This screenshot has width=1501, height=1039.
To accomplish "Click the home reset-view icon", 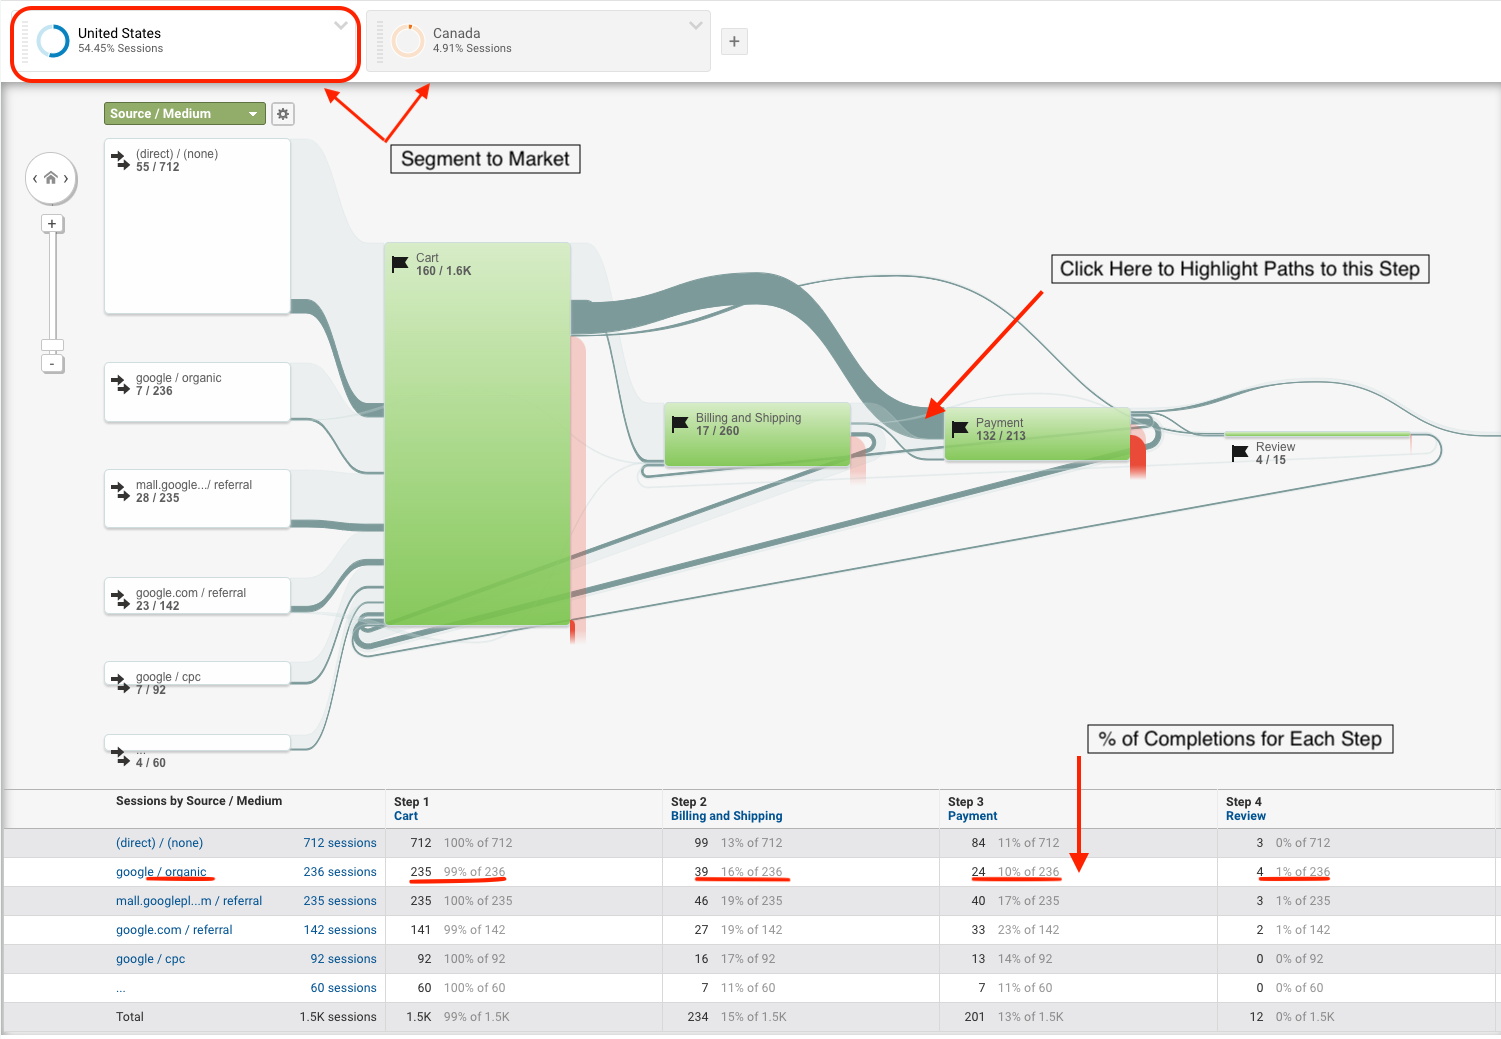I will tap(51, 178).
